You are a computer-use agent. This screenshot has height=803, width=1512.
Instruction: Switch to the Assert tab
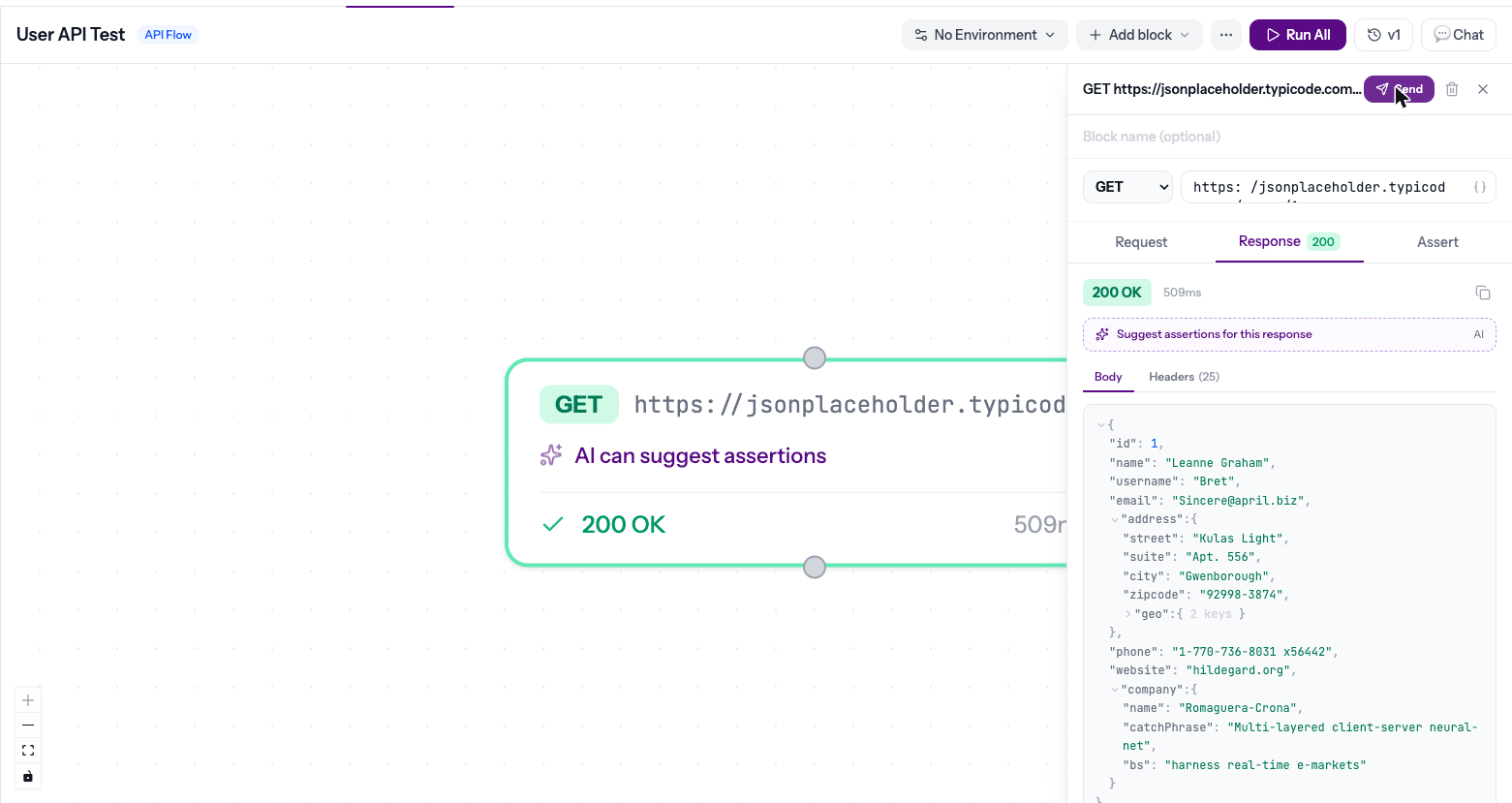tap(1437, 242)
